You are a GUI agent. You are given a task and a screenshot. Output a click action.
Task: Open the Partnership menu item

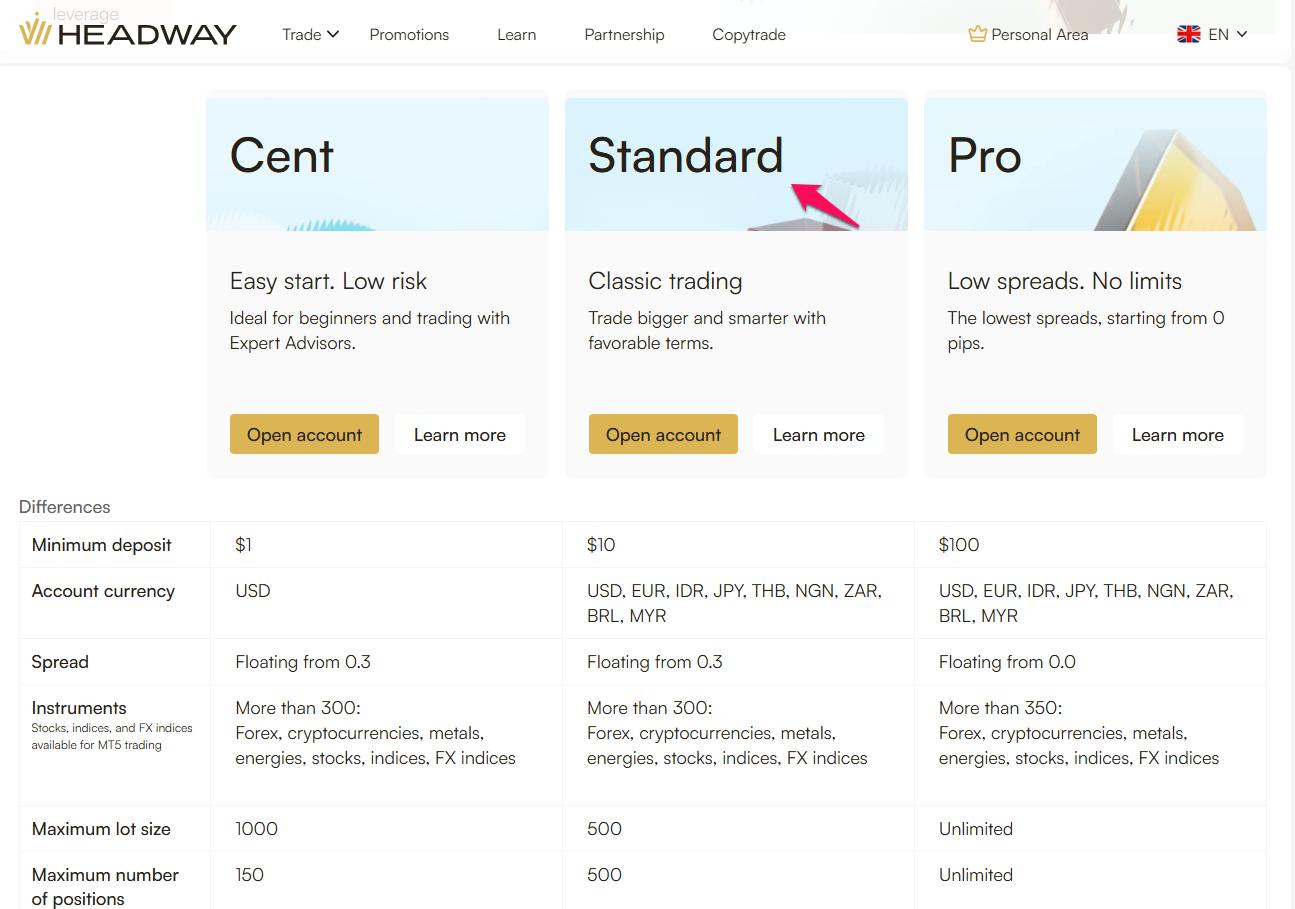tap(624, 34)
